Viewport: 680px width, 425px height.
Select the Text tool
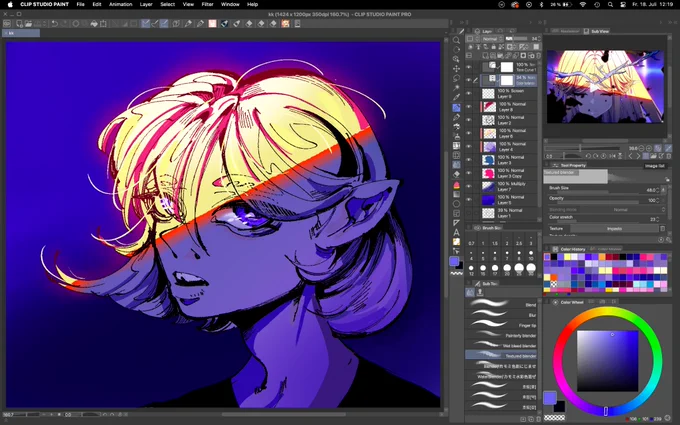click(x=456, y=232)
